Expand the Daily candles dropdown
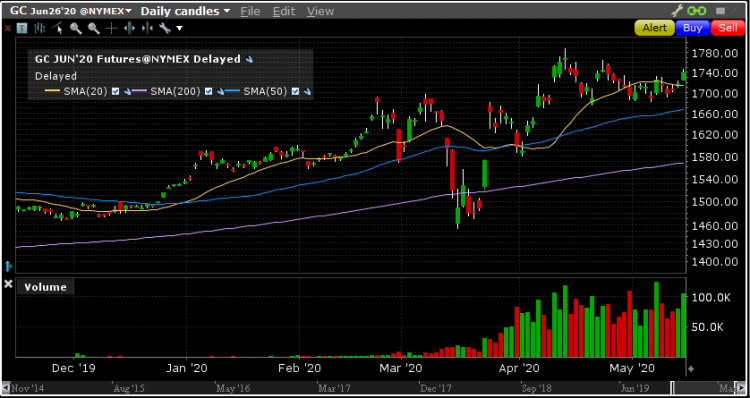Screen dimensions: 750x398 185,11
